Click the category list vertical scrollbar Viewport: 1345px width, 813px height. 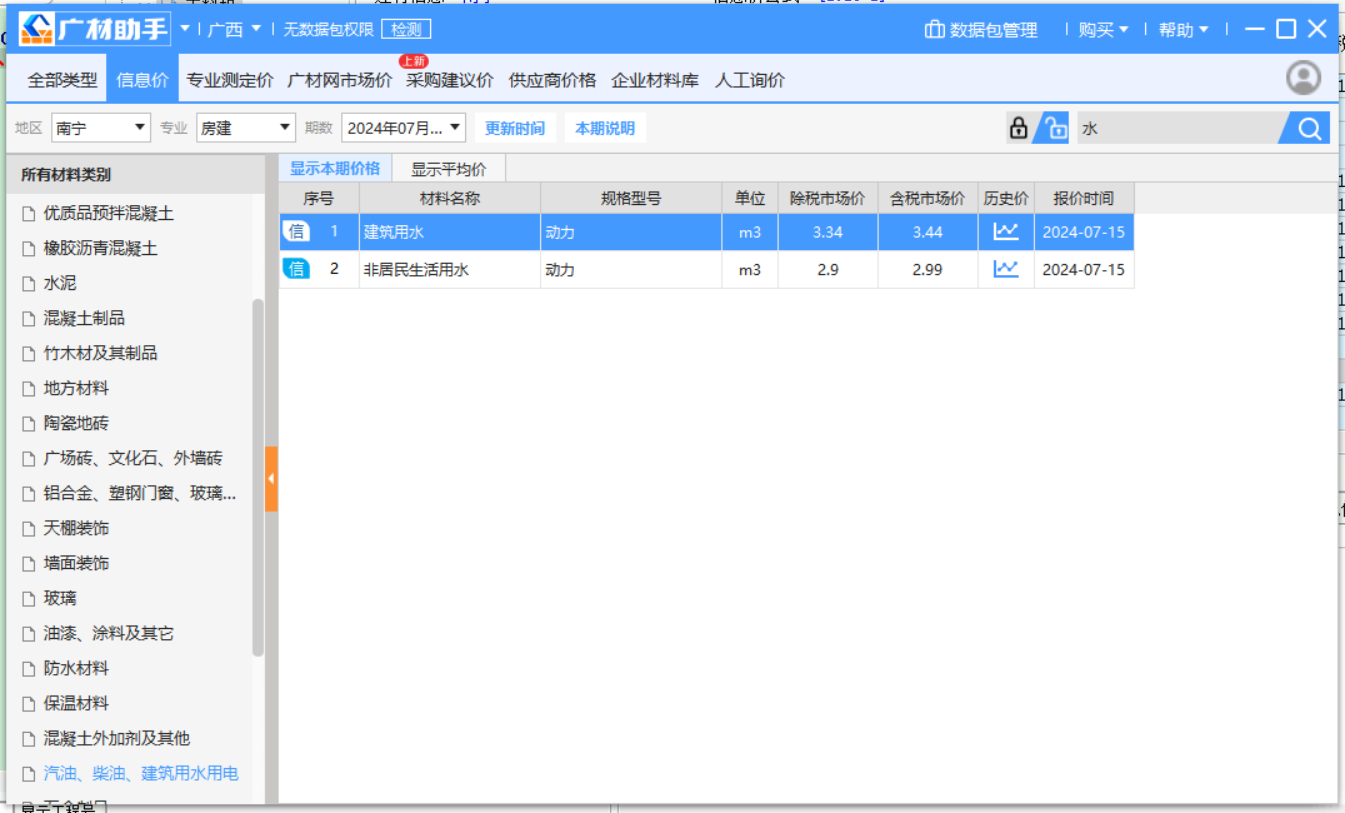point(258,477)
